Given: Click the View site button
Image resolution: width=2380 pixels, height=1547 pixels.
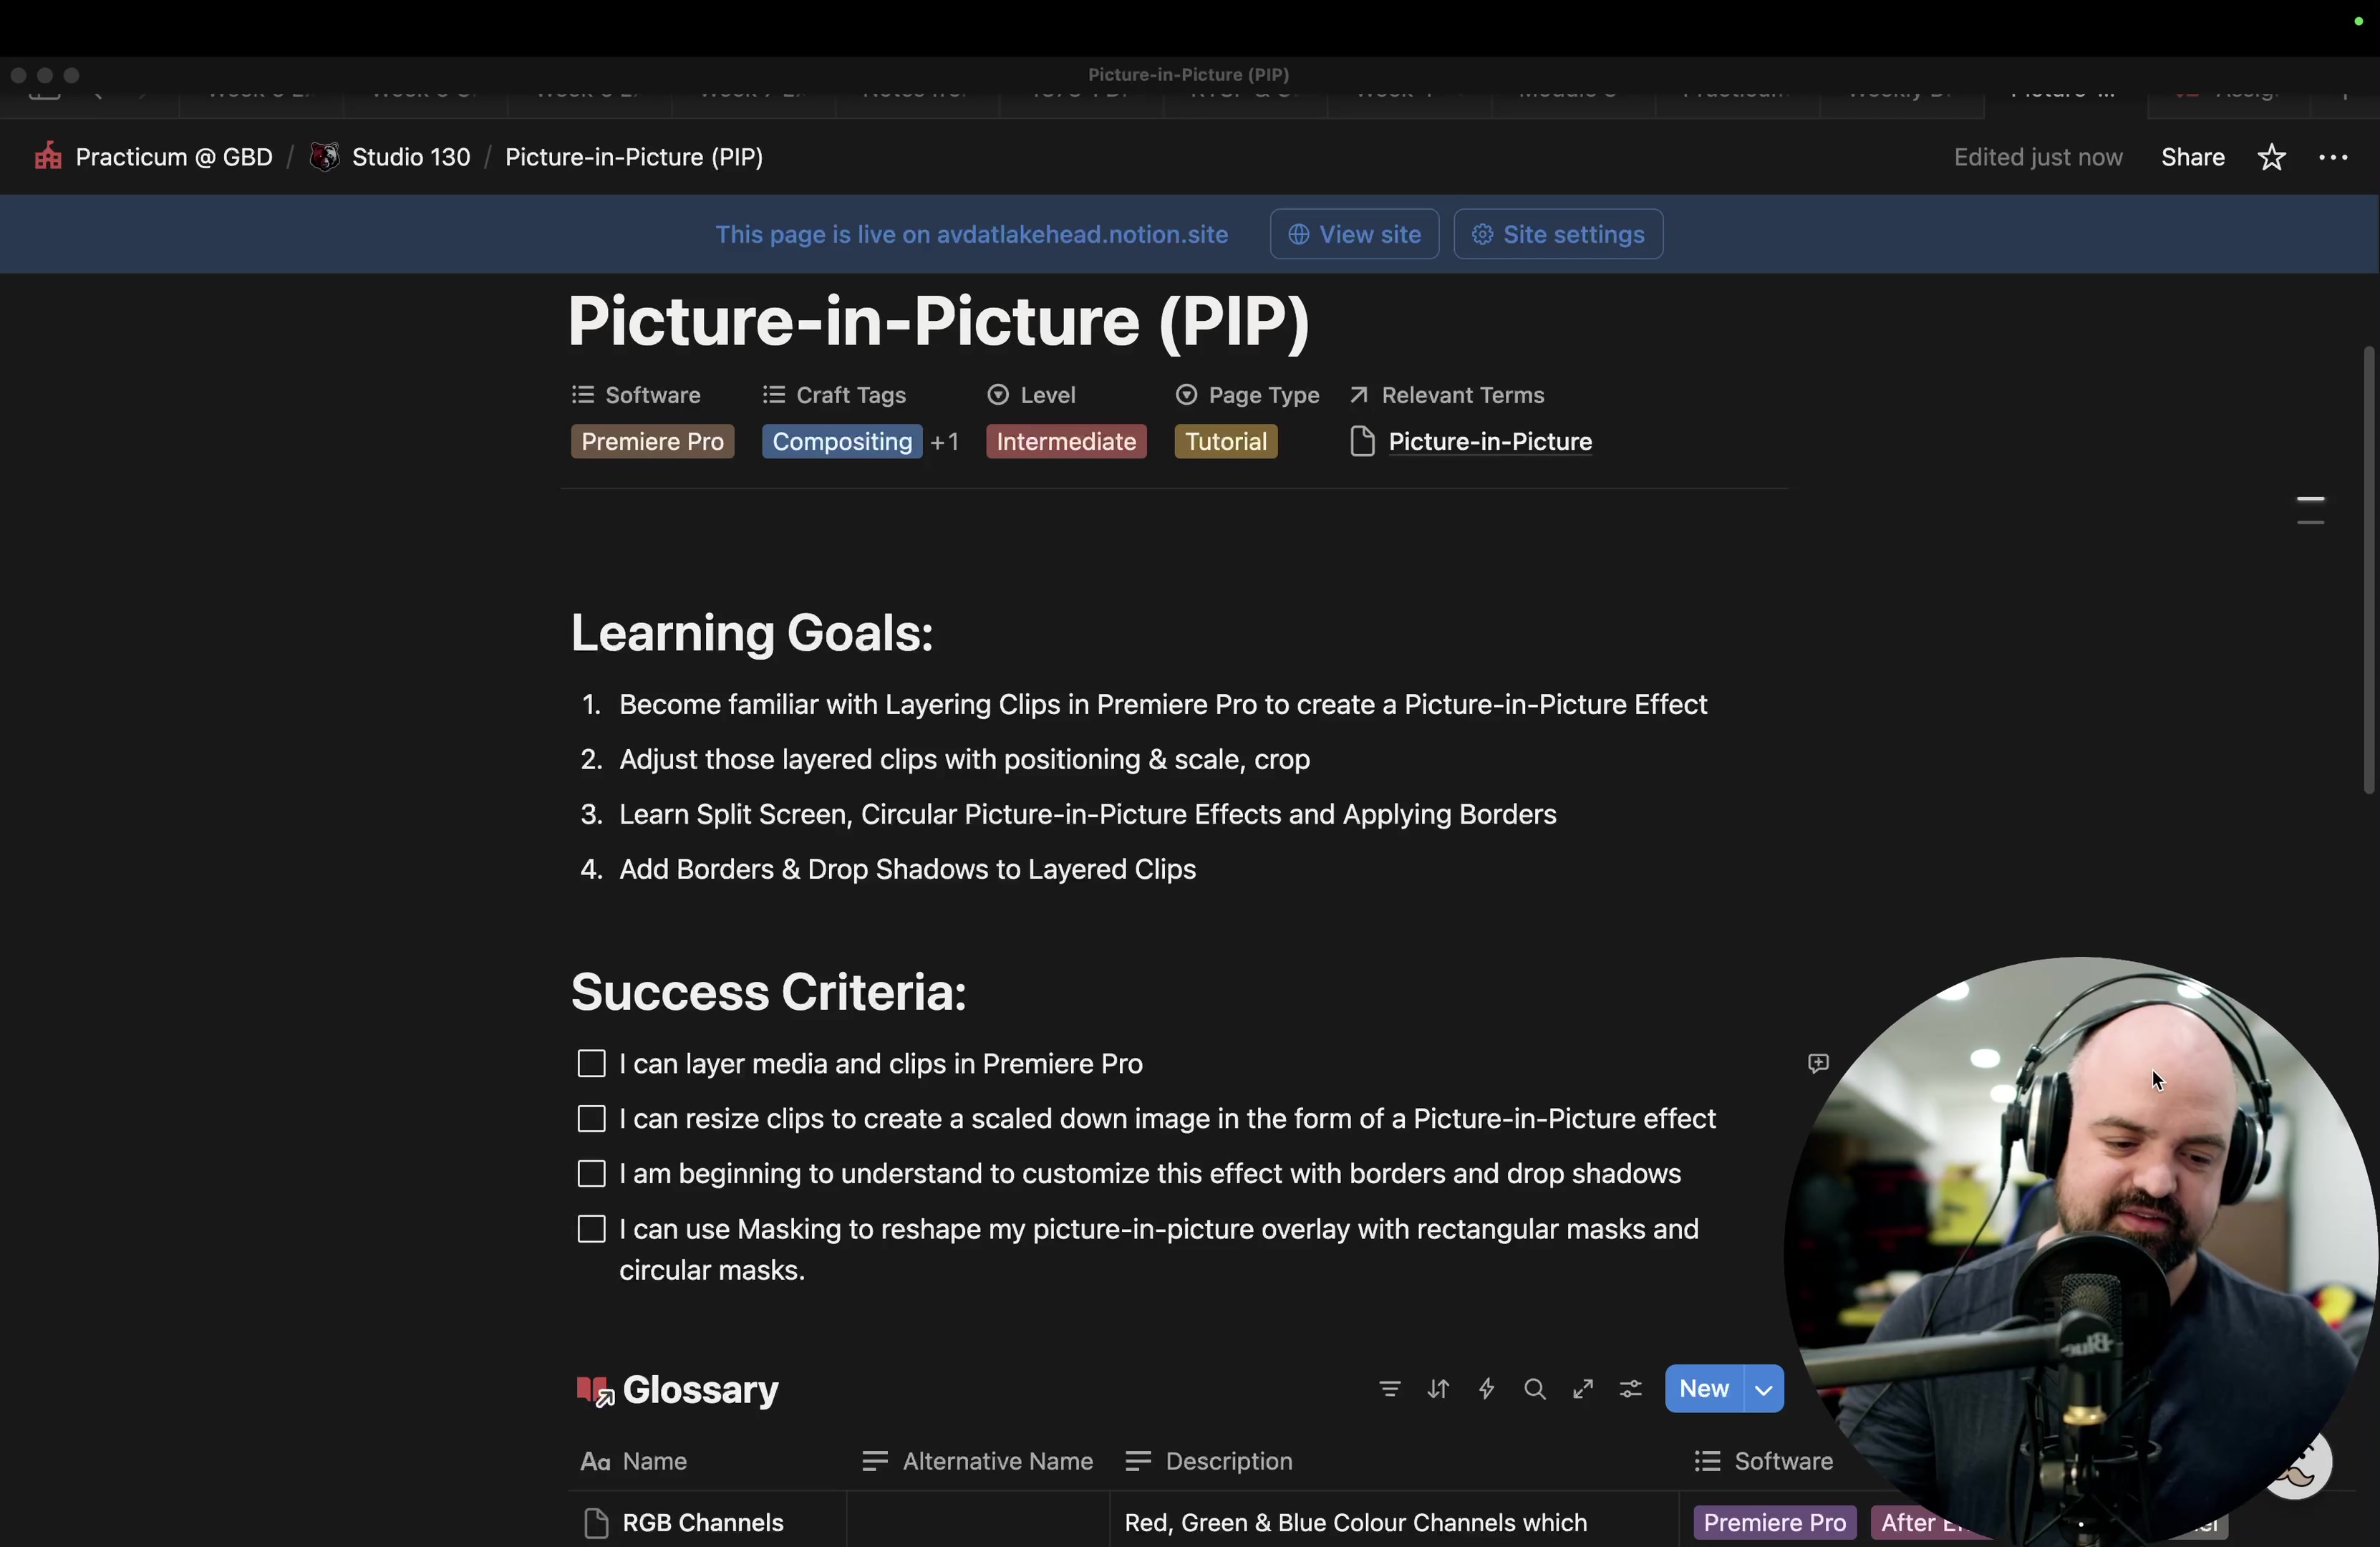Looking at the screenshot, I should pyautogui.click(x=1354, y=235).
